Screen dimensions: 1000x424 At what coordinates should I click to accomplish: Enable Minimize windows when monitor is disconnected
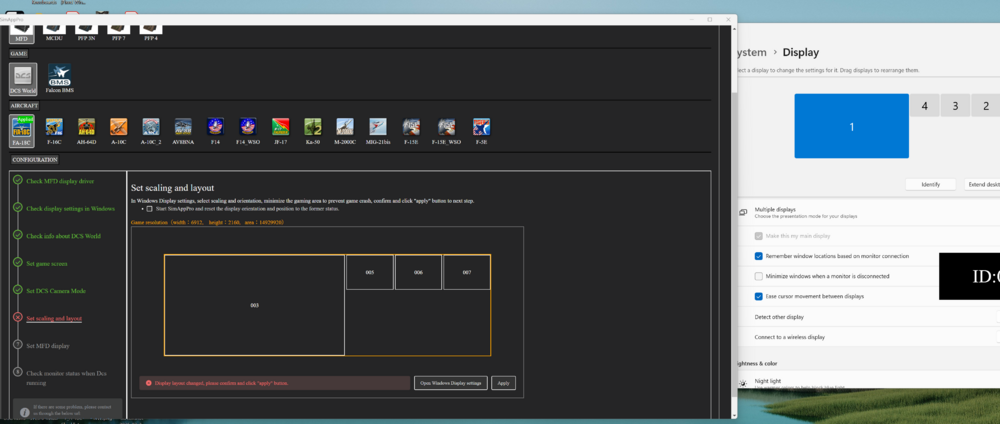point(758,276)
